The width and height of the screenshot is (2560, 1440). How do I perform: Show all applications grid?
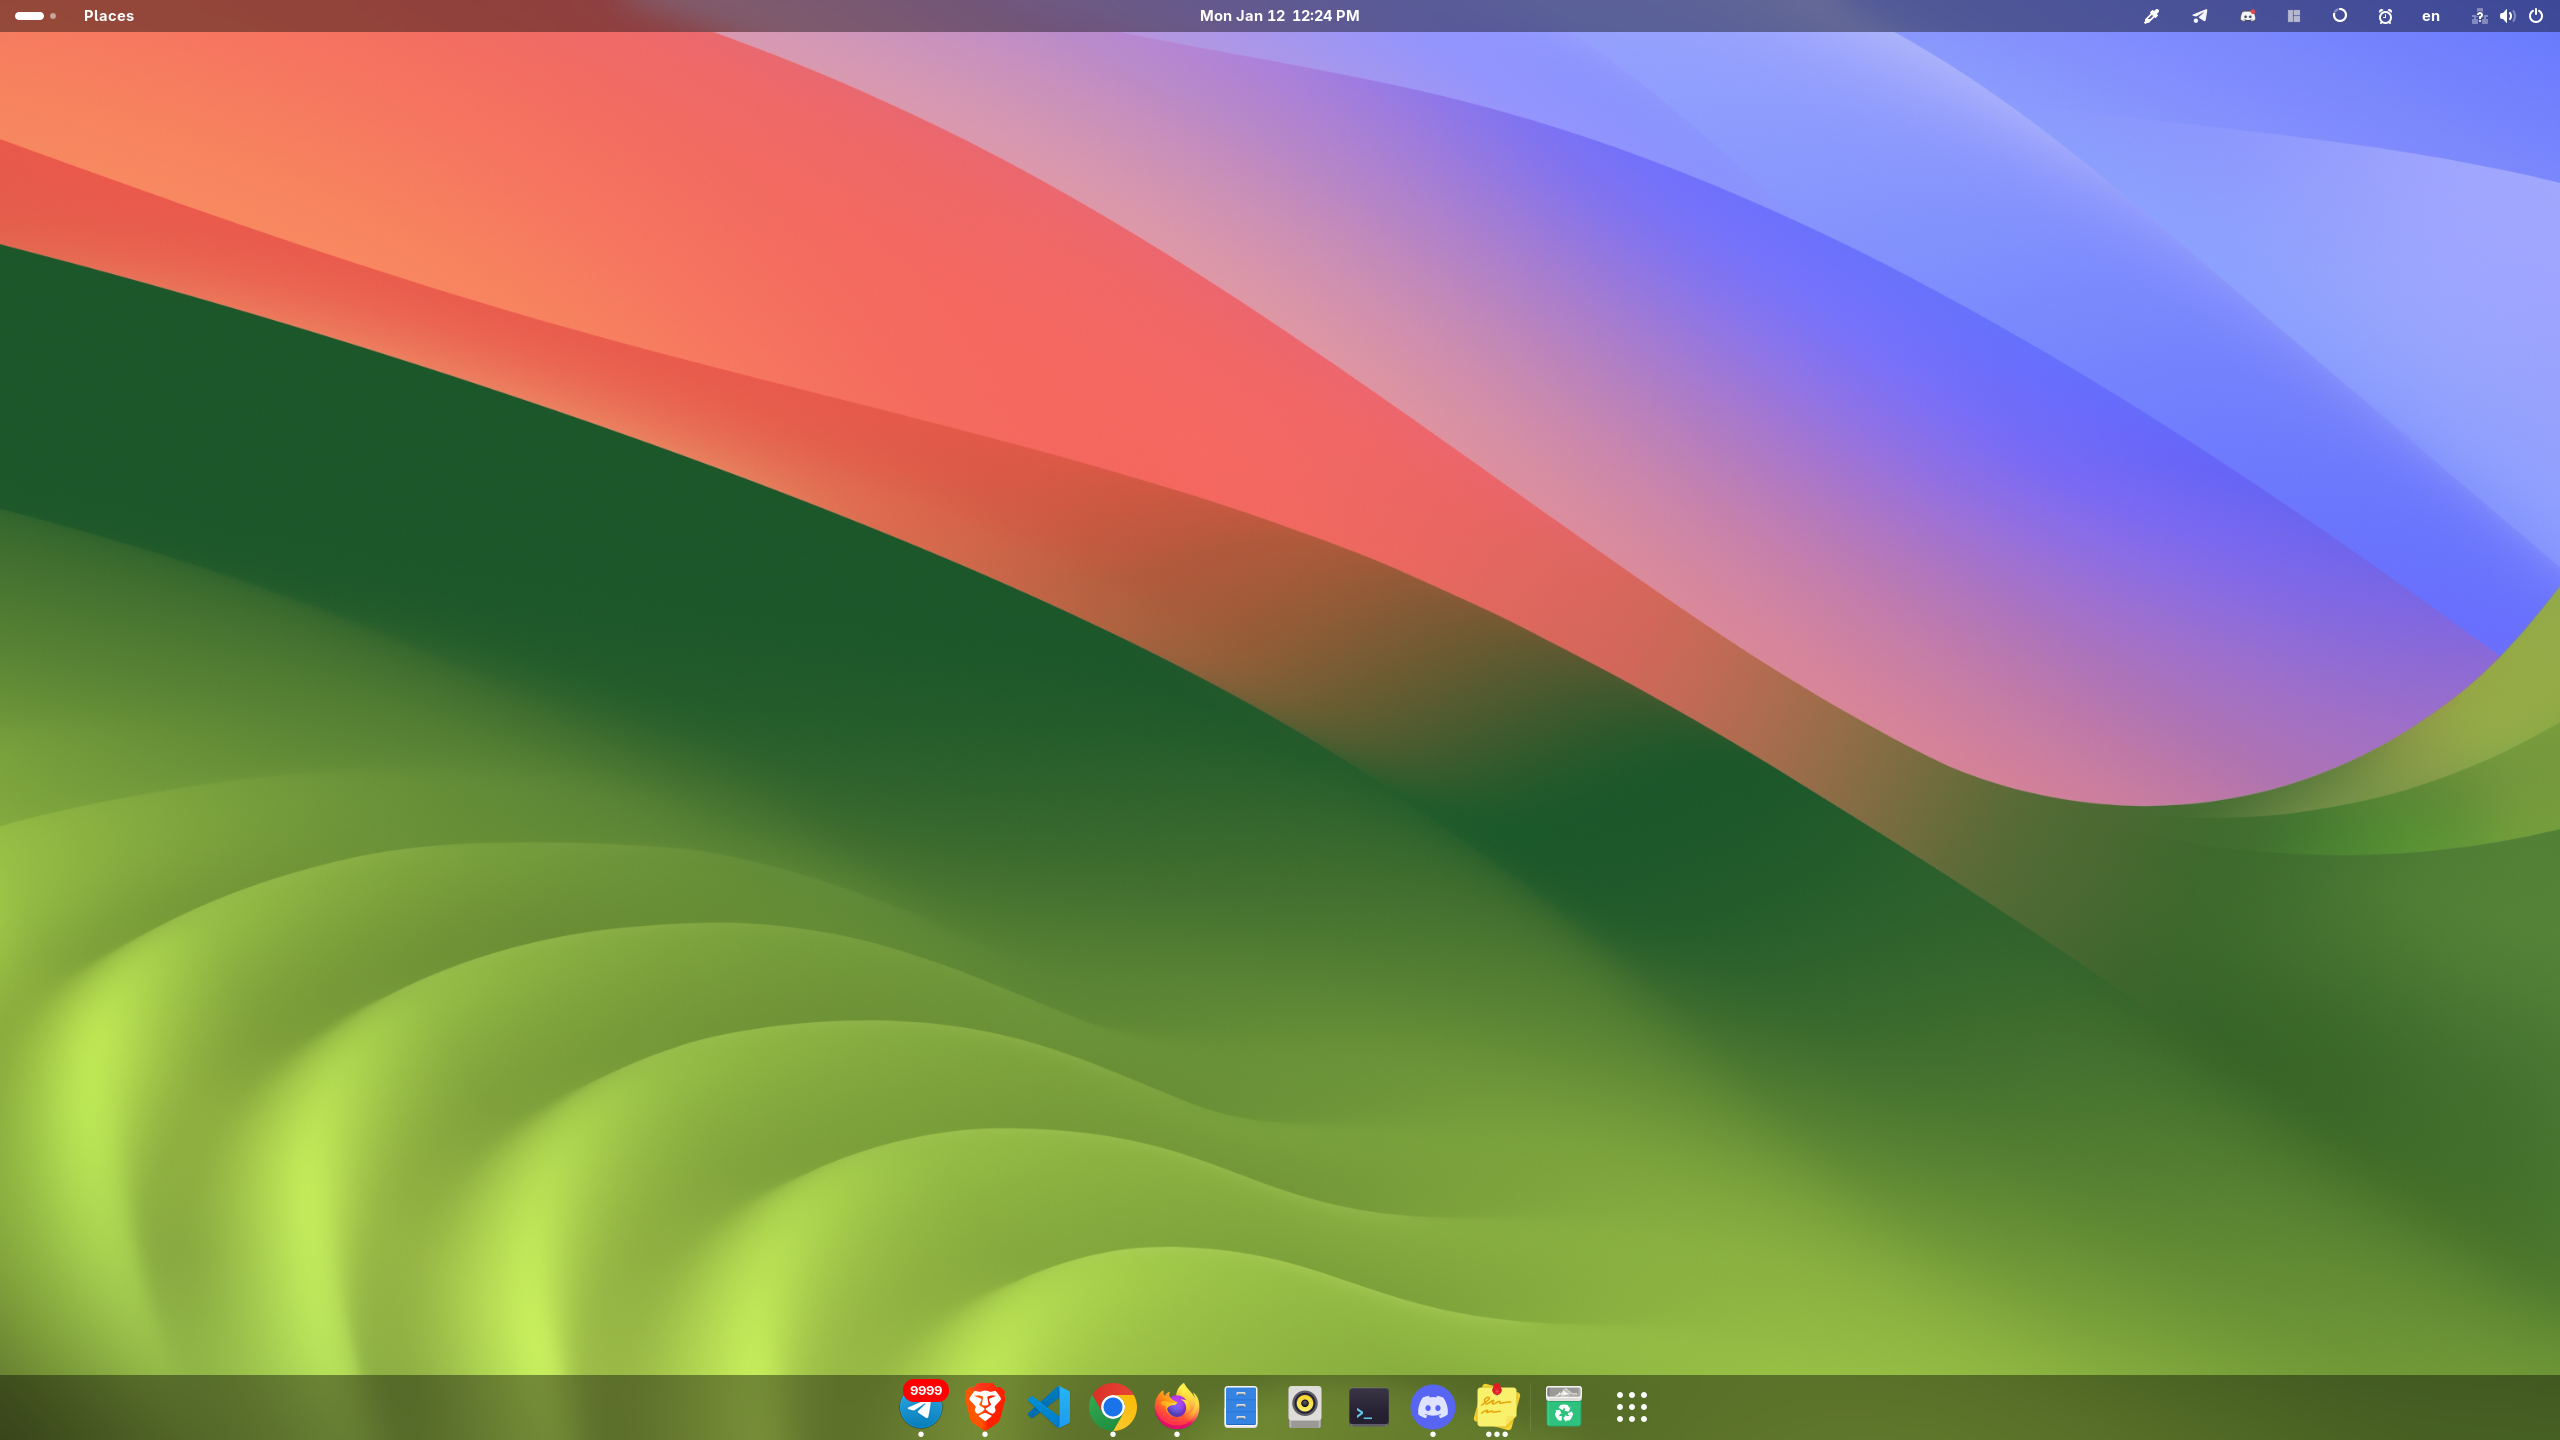pos(1632,1407)
